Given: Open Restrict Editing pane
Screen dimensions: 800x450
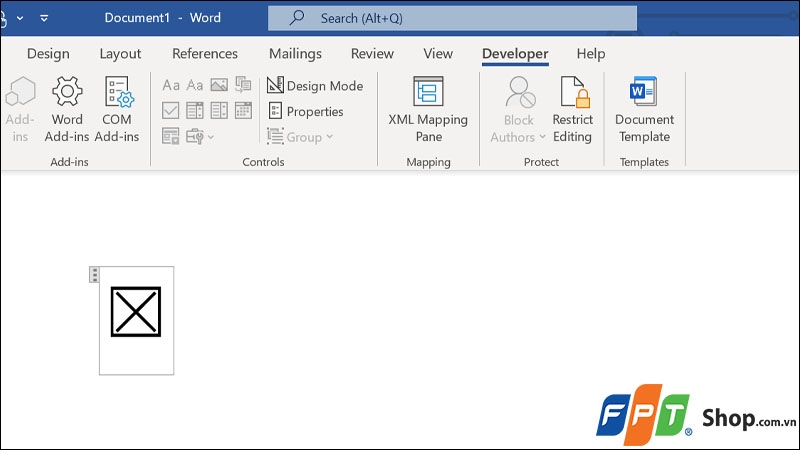Looking at the screenshot, I should tap(572, 109).
